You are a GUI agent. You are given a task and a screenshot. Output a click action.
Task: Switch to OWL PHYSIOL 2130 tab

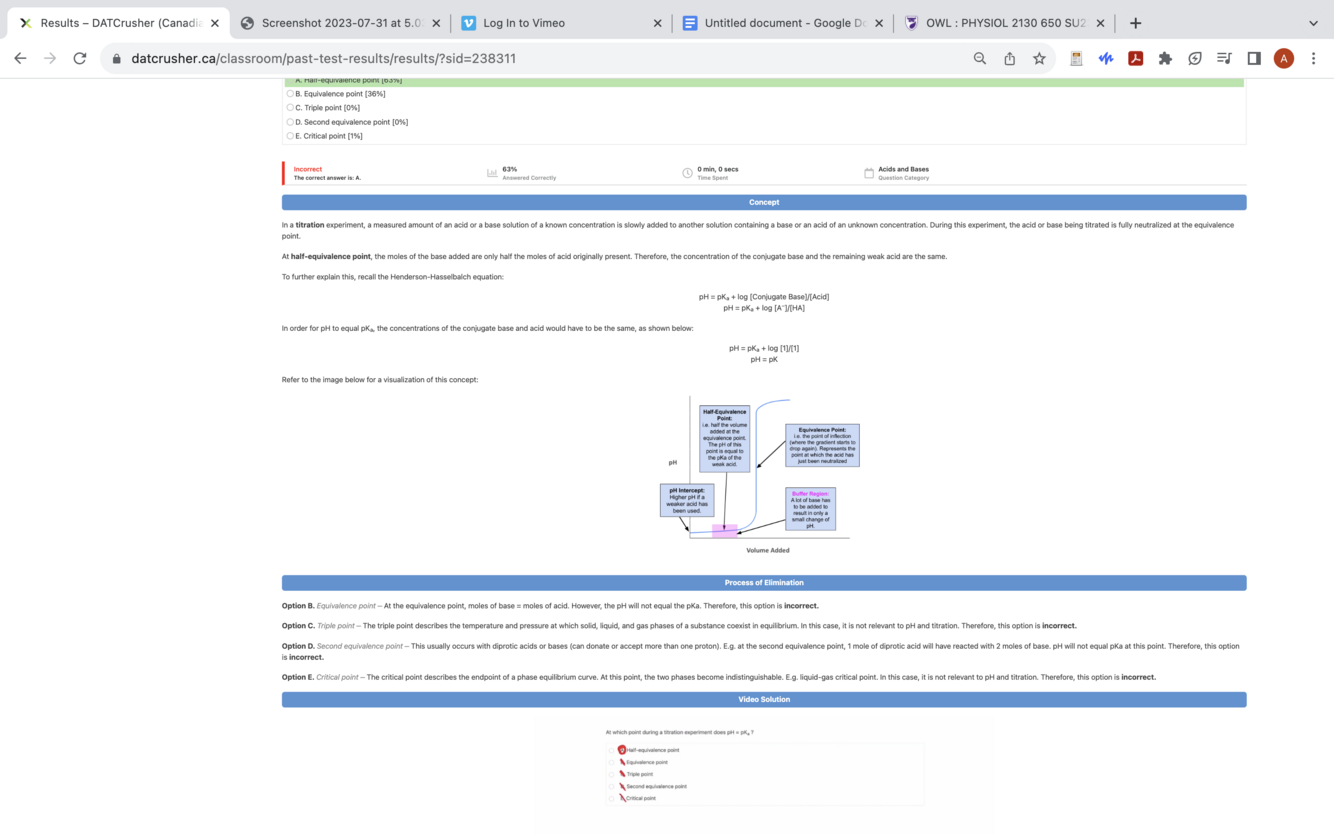tap(1004, 23)
